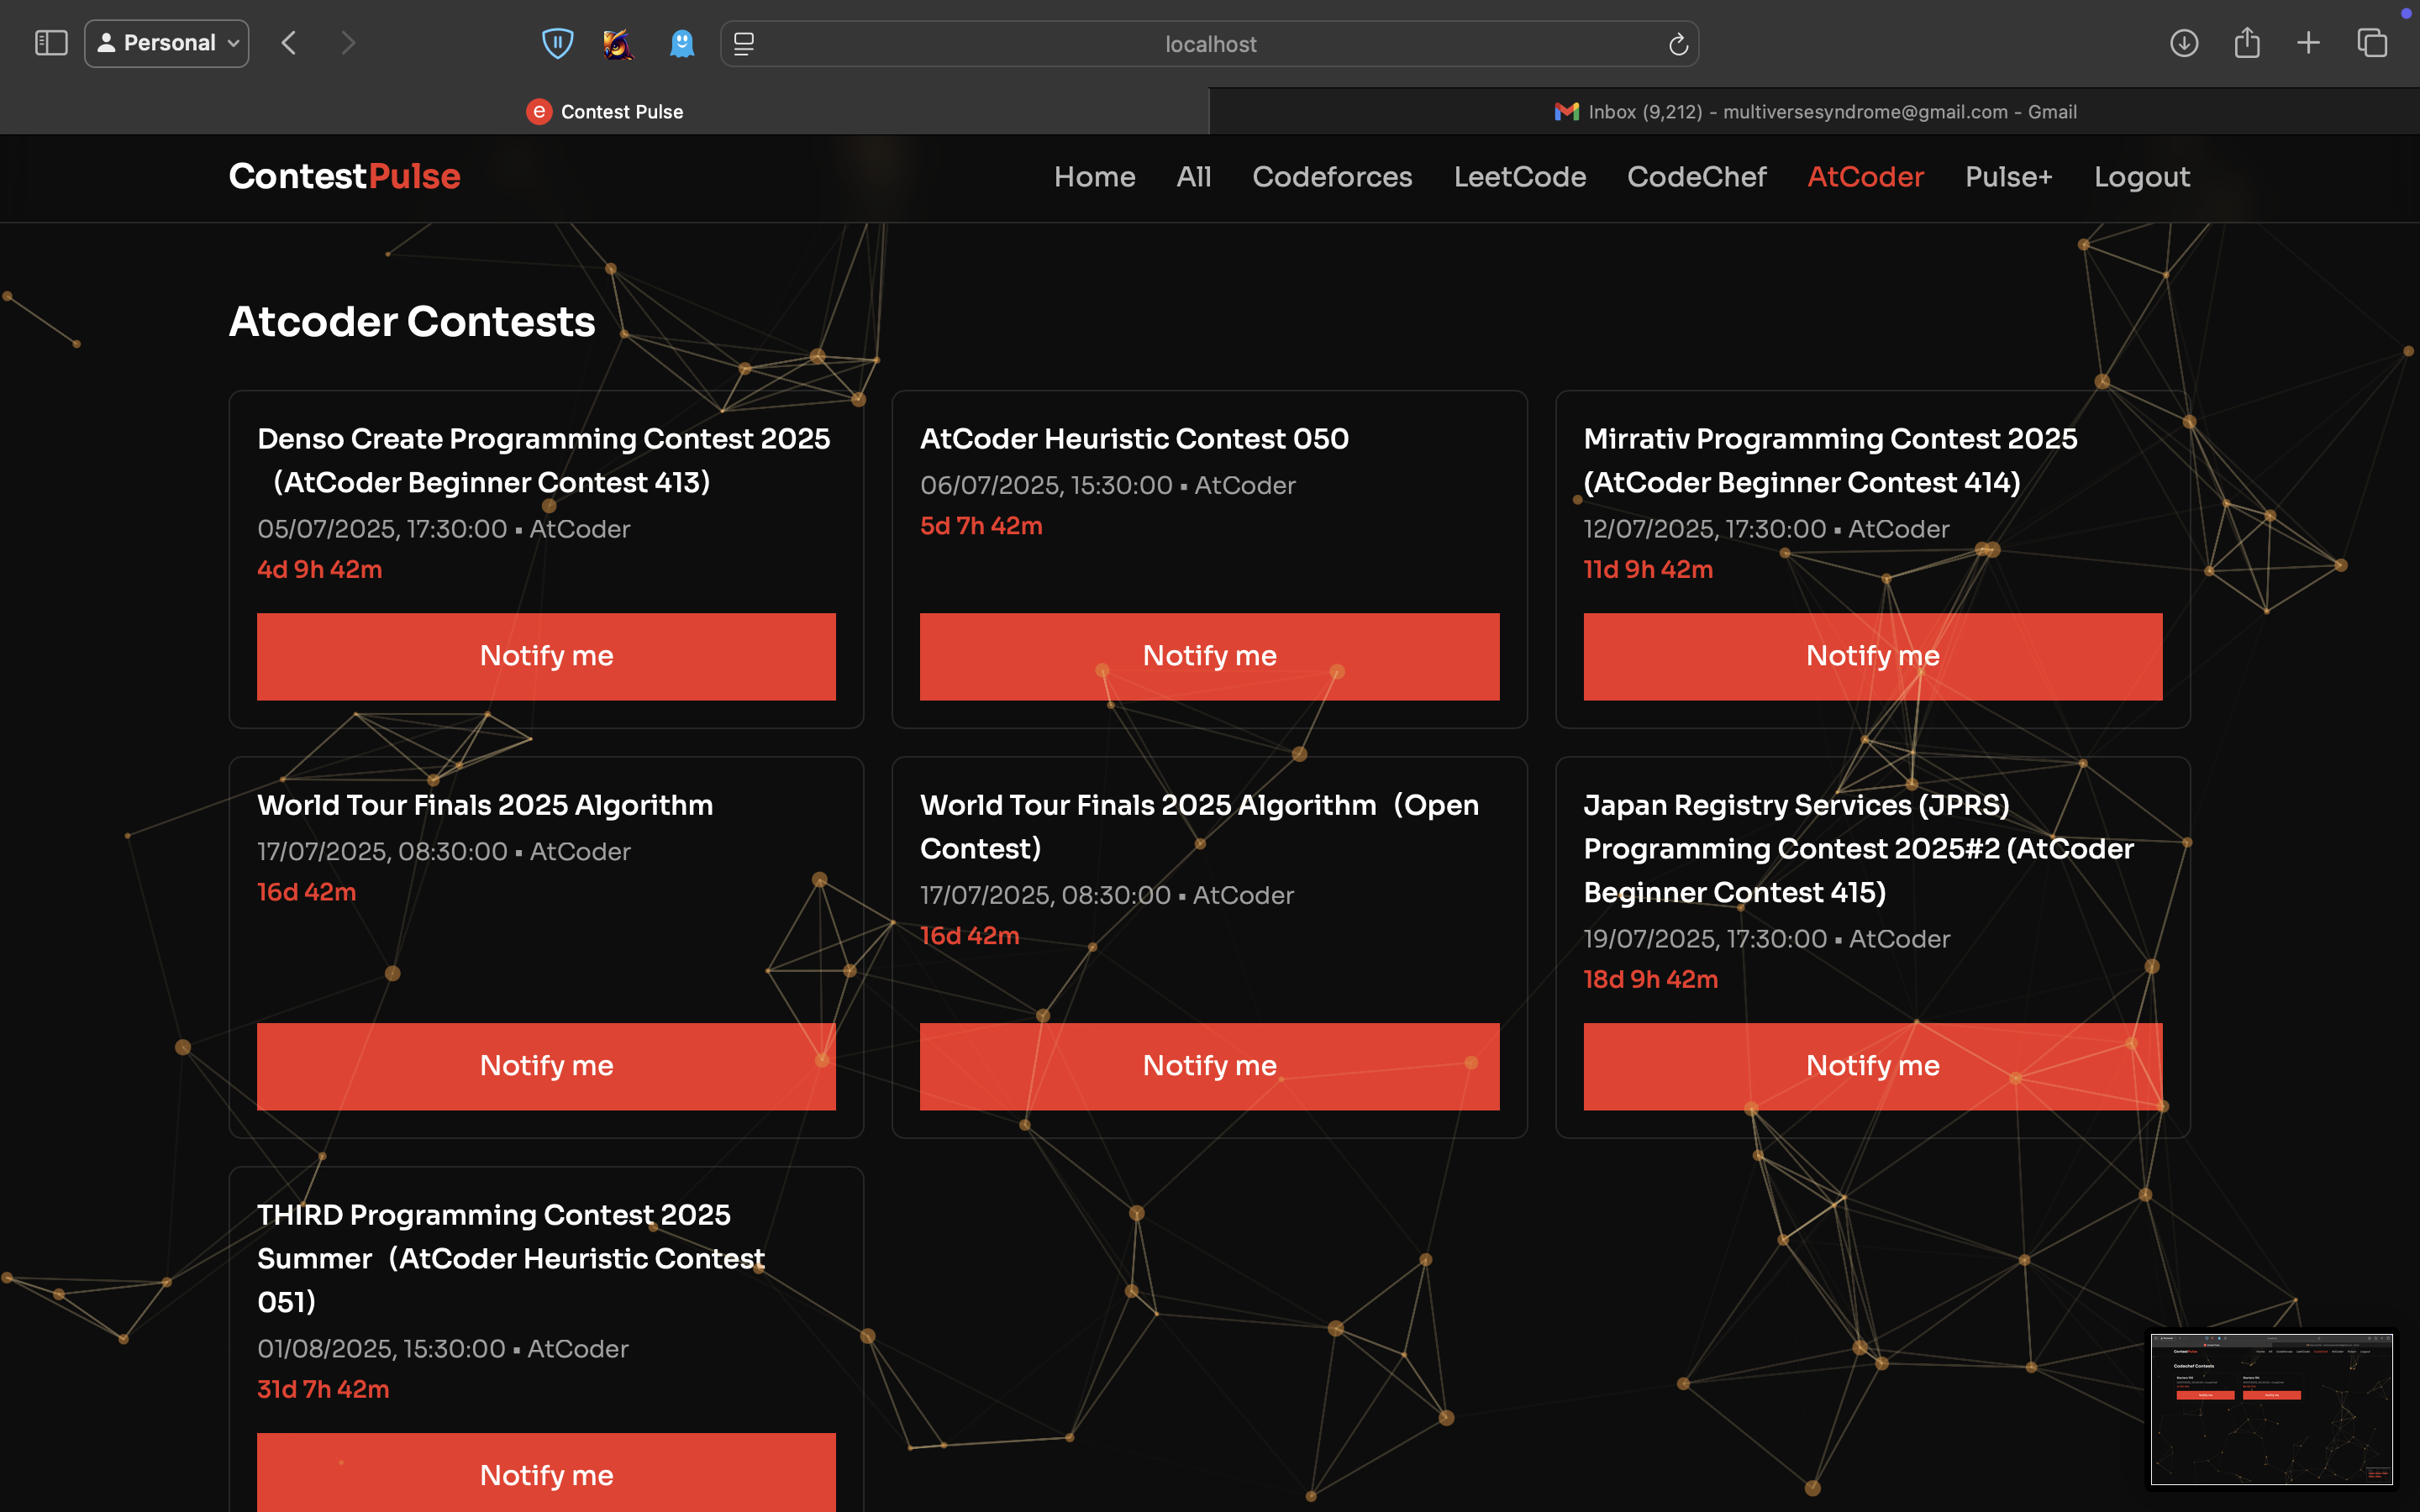
Task: Open the CodeChef nav link
Action: (1697, 177)
